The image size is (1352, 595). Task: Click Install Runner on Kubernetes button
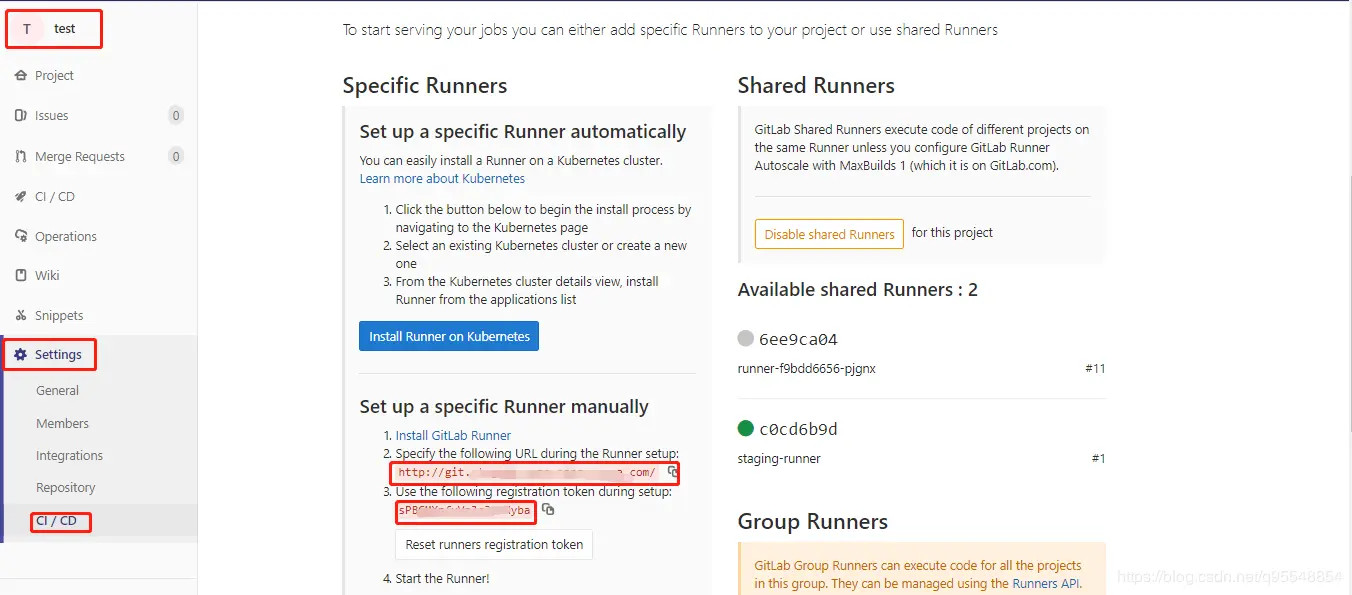click(x=449, y=336)
